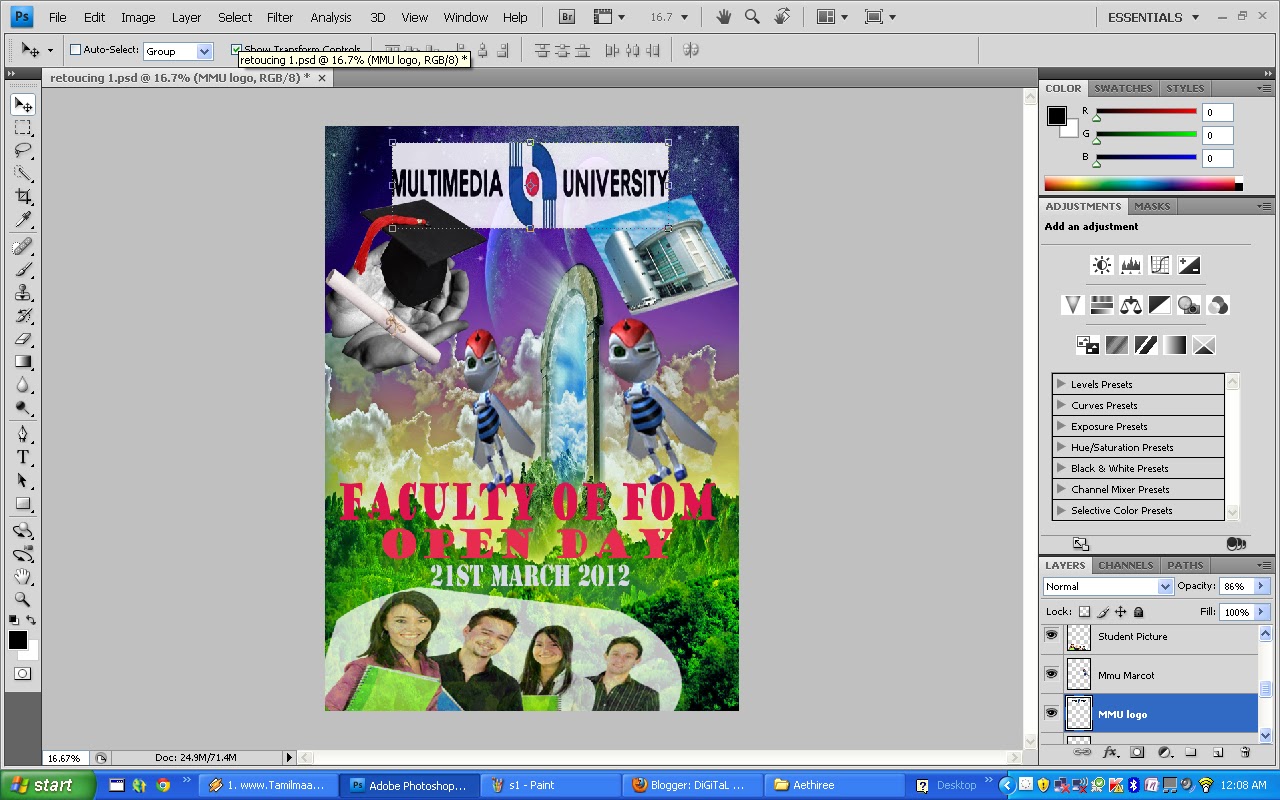
Task: Expand Hue/Saturation Presets
Action: coord(1061,447)
